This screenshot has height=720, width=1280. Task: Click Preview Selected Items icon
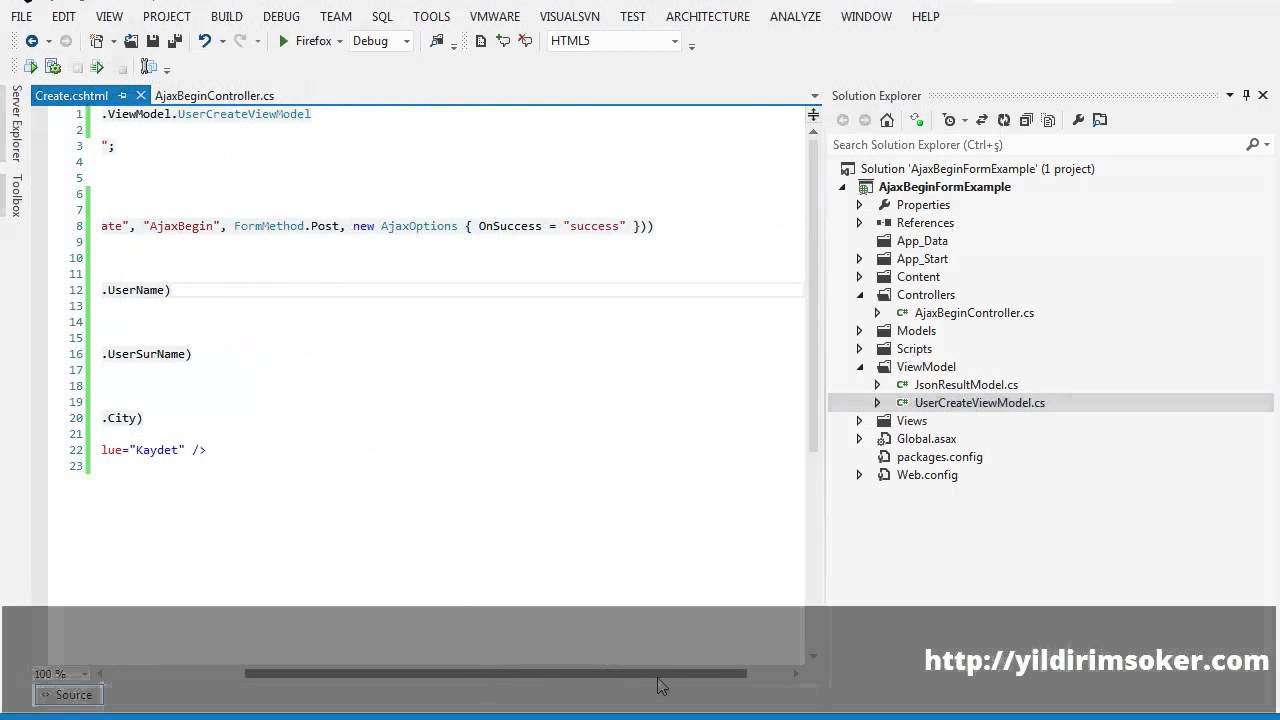tap(1100, 120)
